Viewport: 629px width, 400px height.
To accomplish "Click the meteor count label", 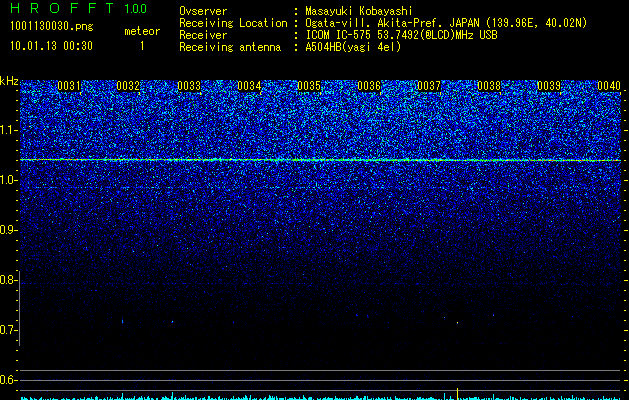I will [x=142, y=31].
